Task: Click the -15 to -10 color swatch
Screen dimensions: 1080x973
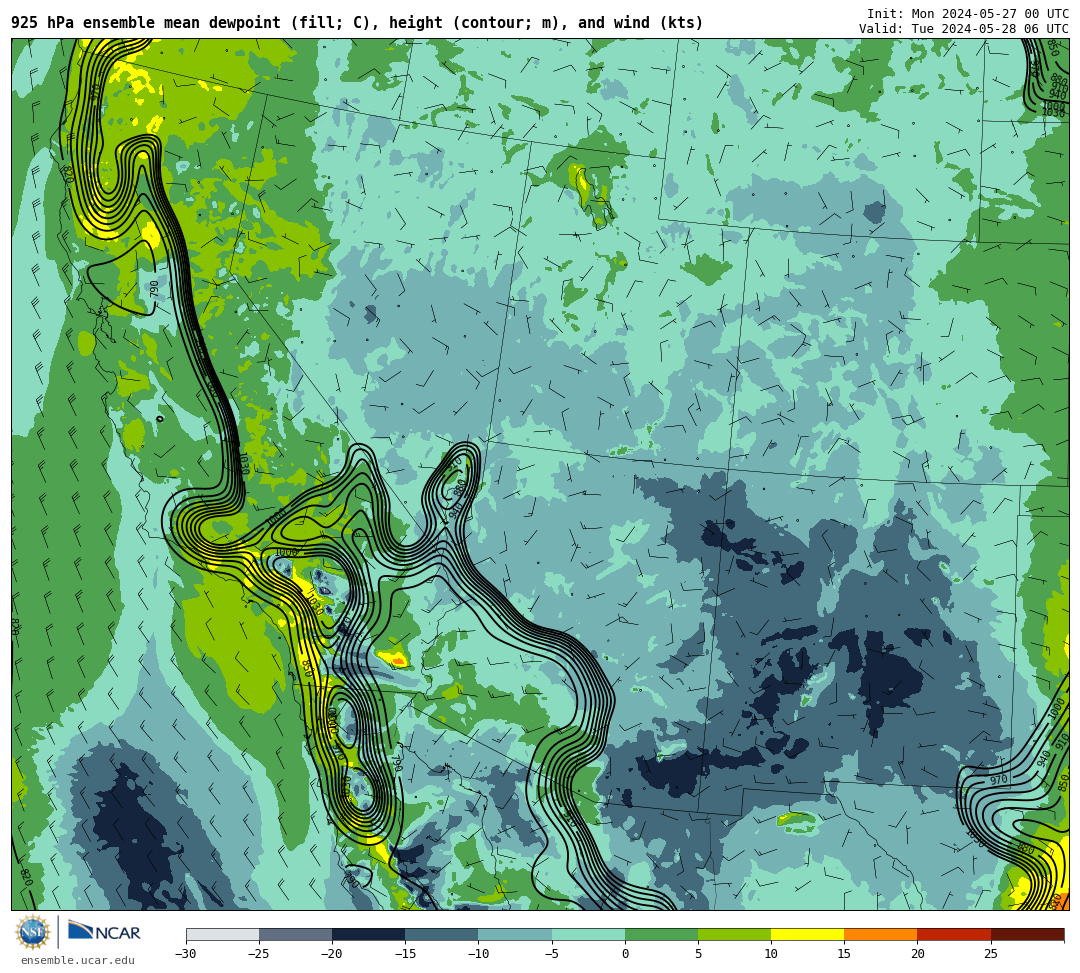Action: (x=442, y=935)
